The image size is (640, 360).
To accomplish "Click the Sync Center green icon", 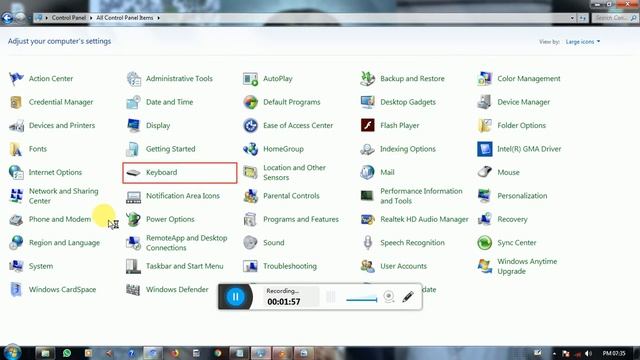I will (x=484, y=242).
